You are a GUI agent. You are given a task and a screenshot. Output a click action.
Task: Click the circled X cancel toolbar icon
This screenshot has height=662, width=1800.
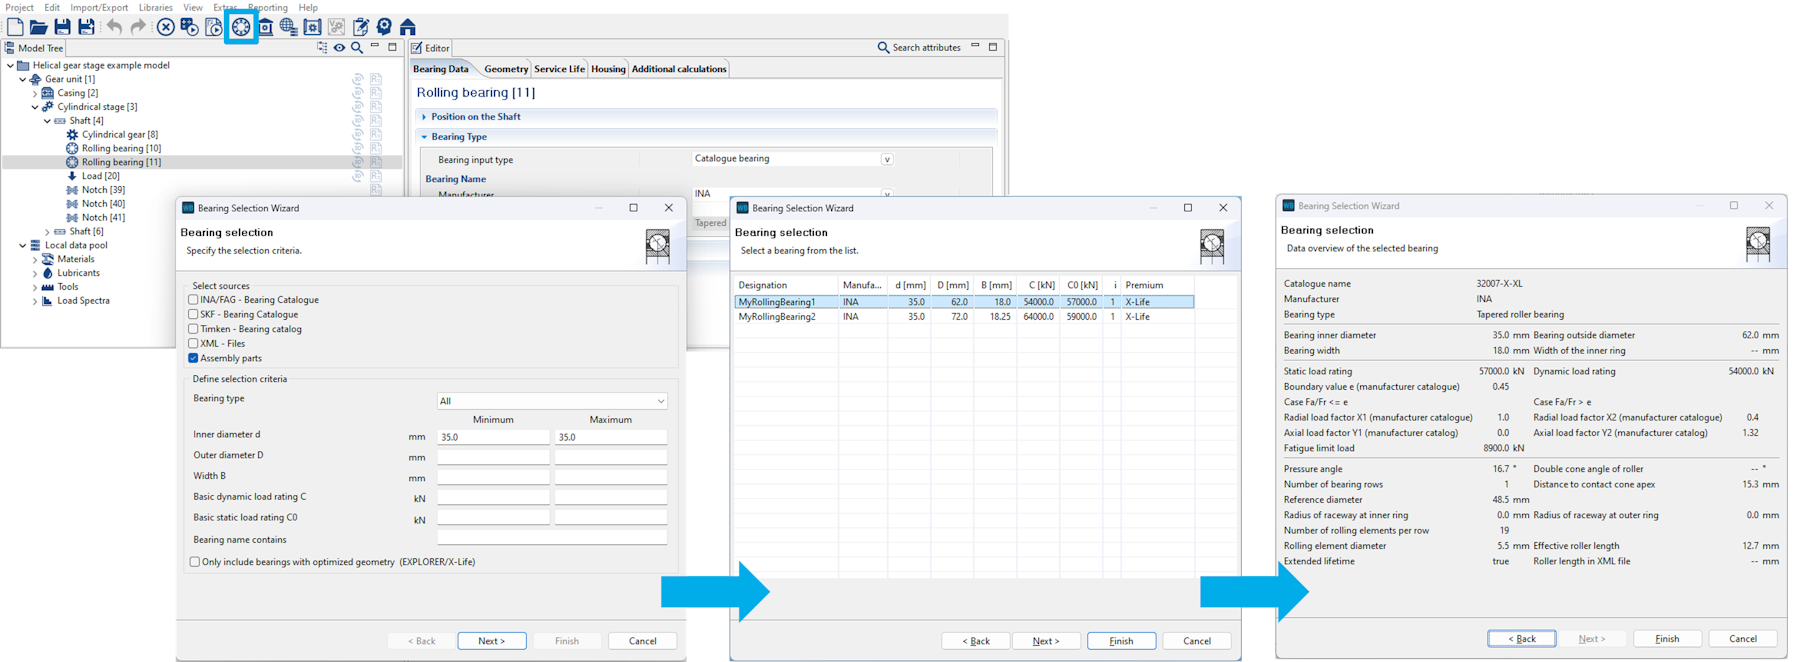166,27
